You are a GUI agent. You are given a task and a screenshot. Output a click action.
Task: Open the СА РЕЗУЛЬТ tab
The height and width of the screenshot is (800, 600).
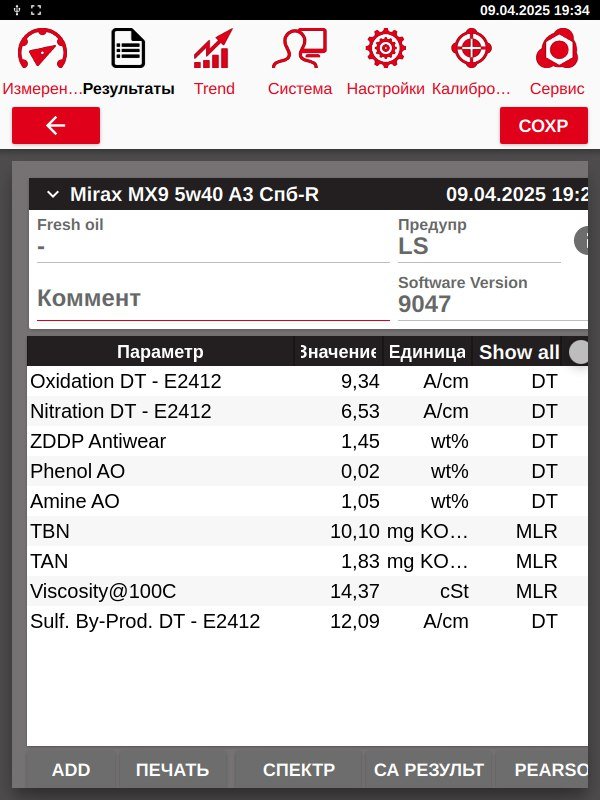[429, 769]
